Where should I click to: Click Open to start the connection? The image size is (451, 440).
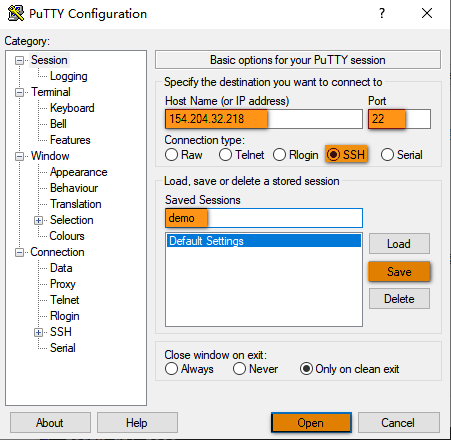click(x=311, y=423)
